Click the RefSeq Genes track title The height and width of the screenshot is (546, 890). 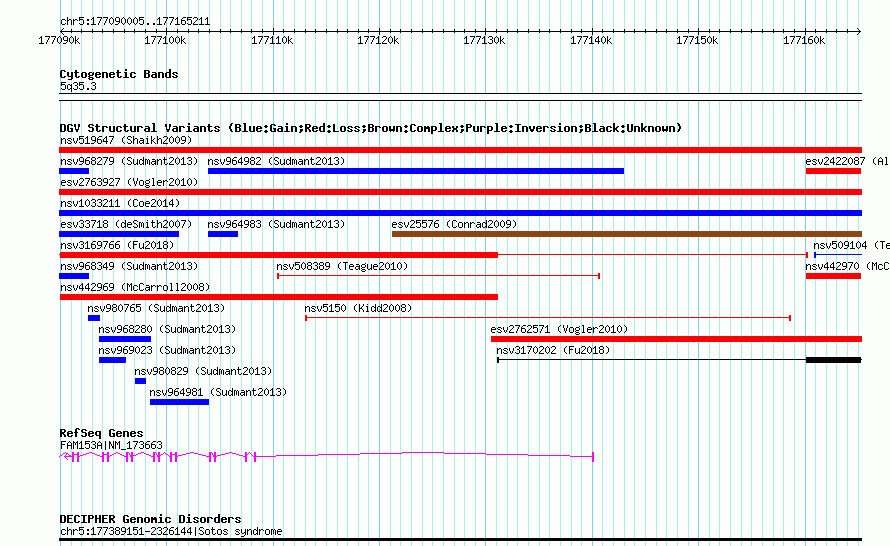101,433
